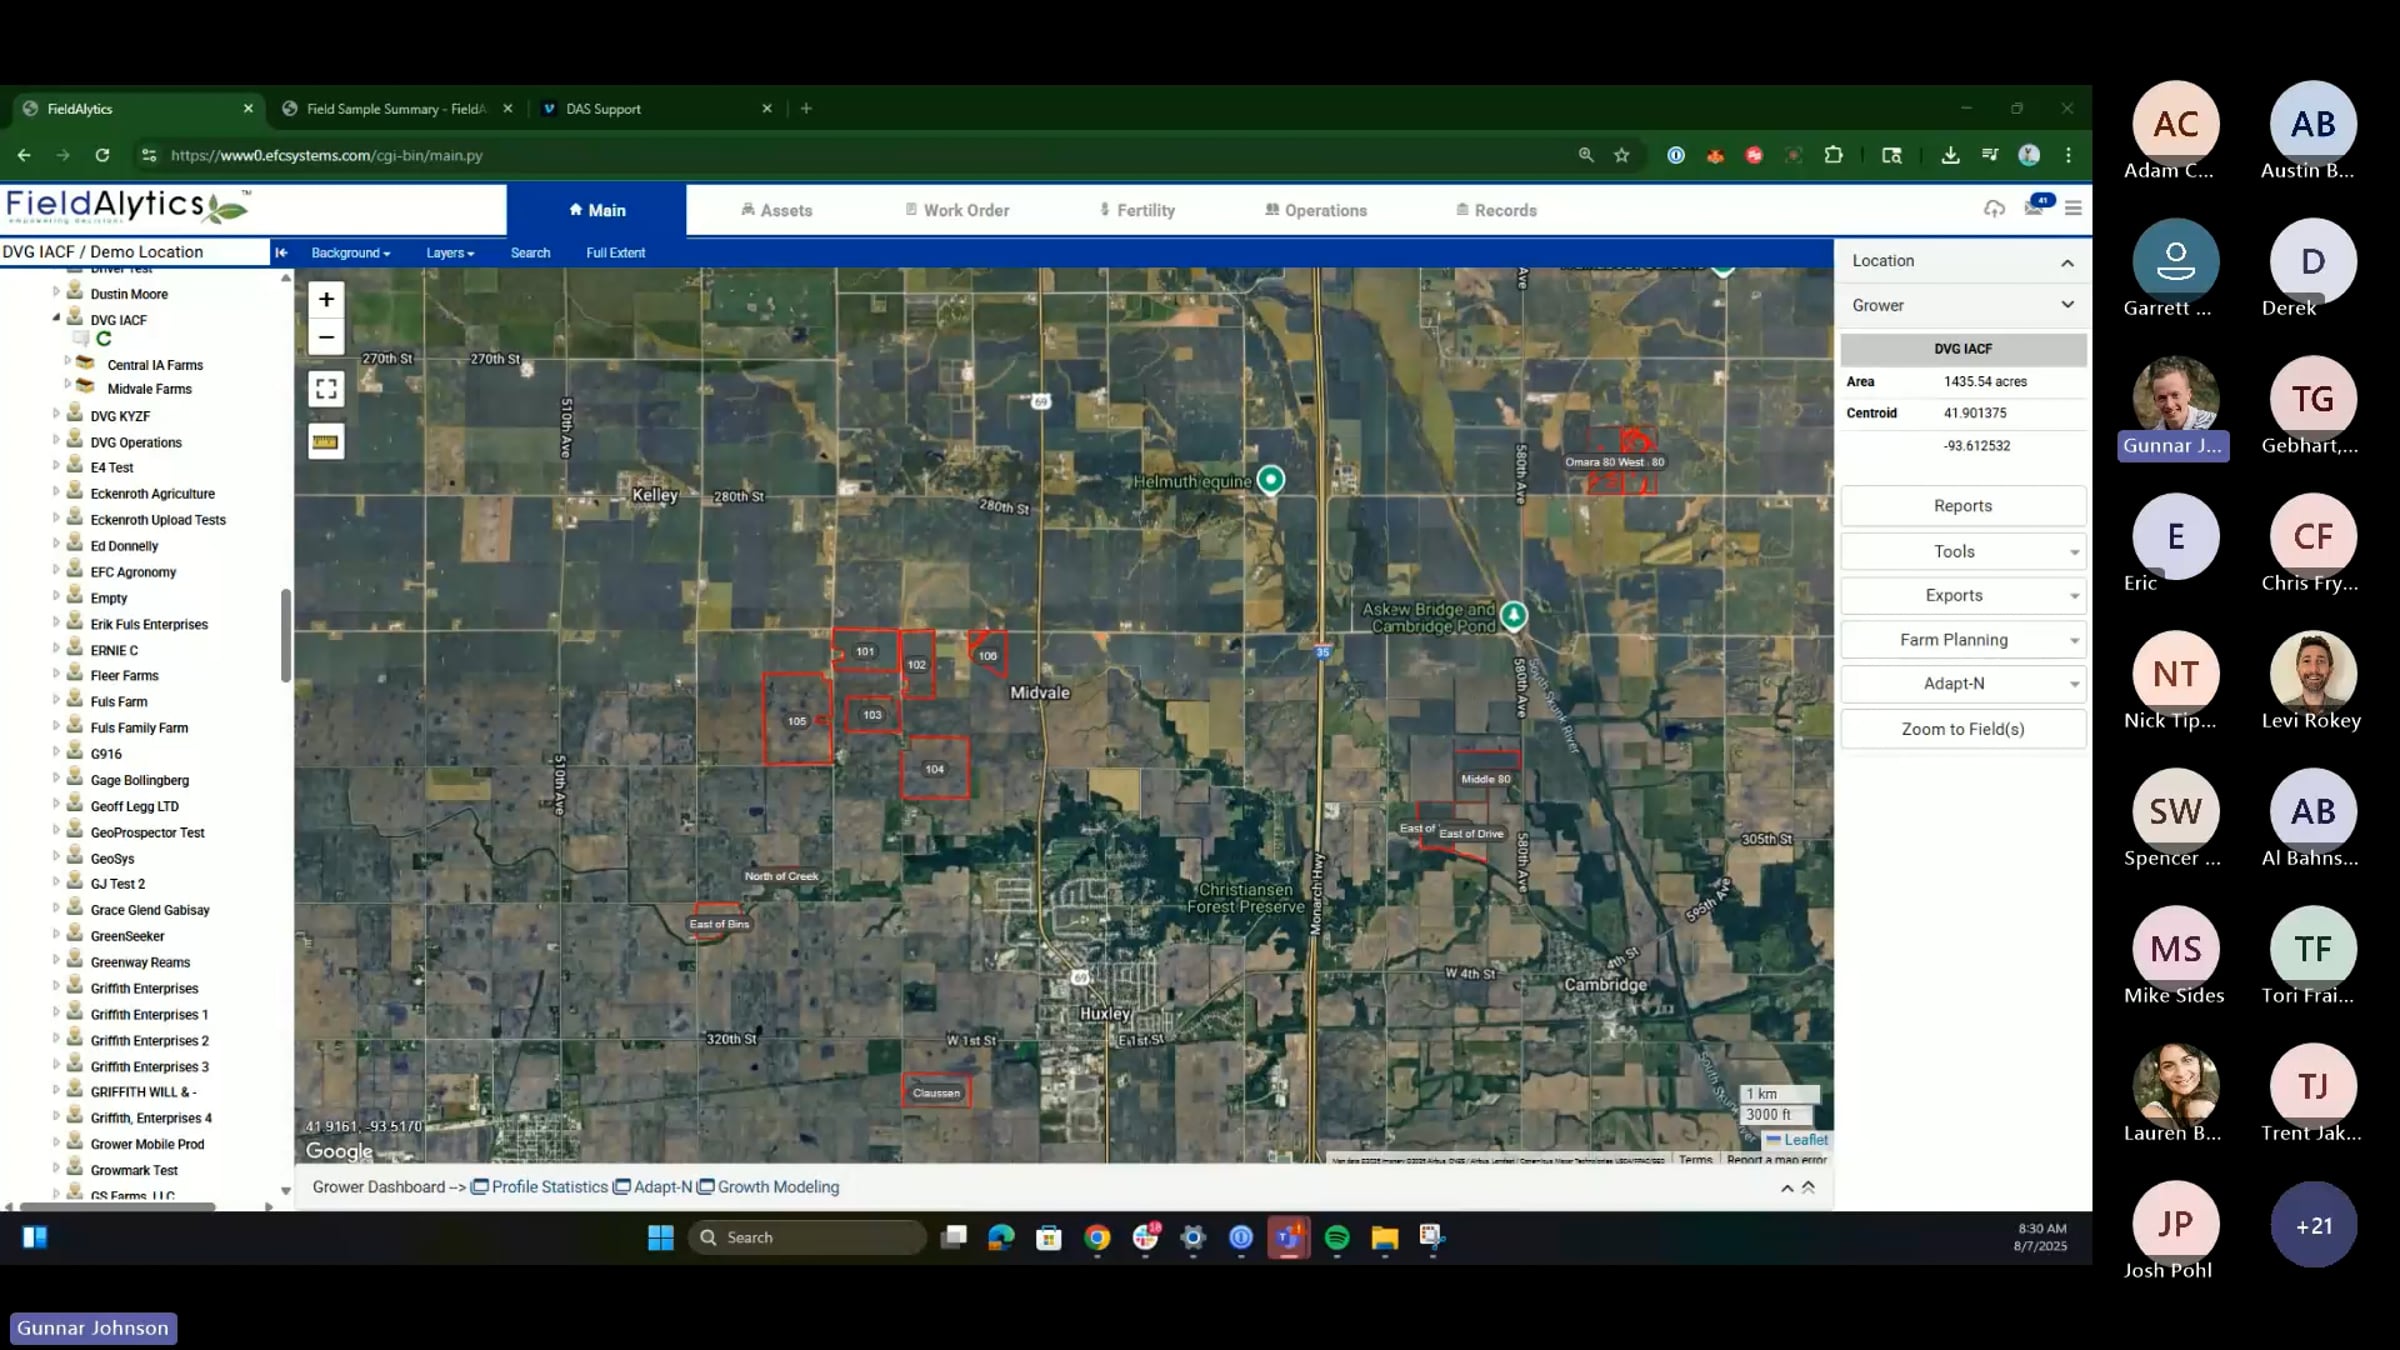This screenshot has width=2400, height=1350.
Task: Open the Adapt-N dropdown in right panel
Action: point(1963,683)
